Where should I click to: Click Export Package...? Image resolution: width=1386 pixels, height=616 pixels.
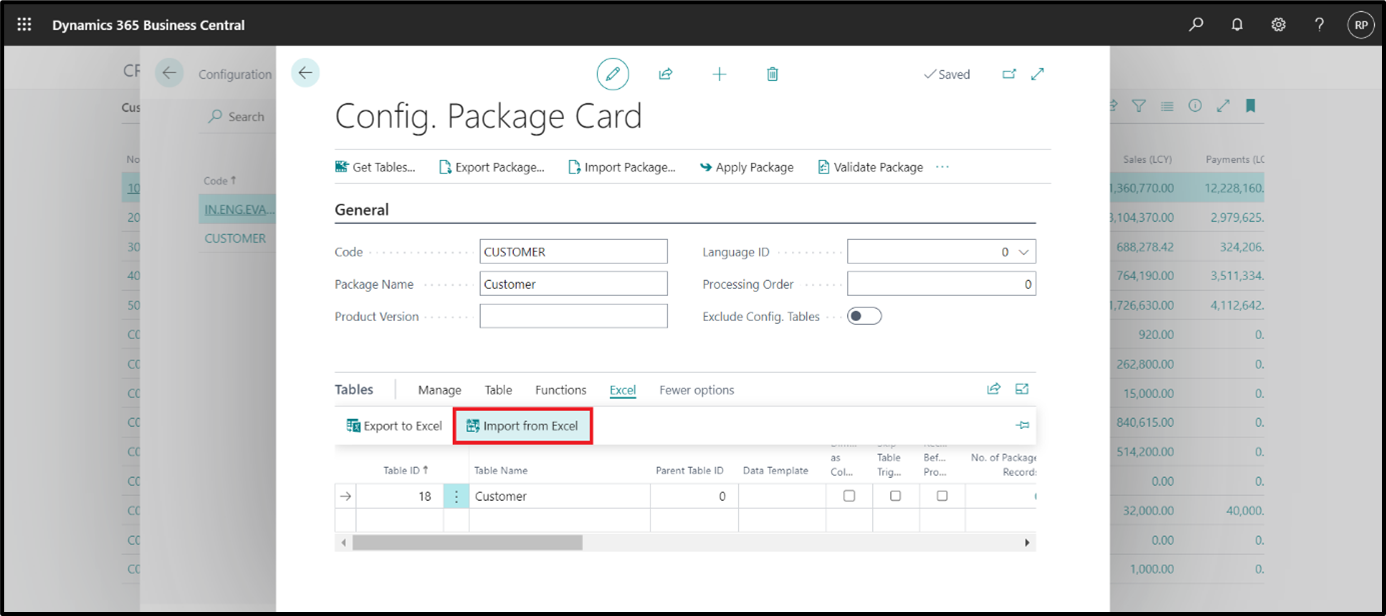point(492,167)
